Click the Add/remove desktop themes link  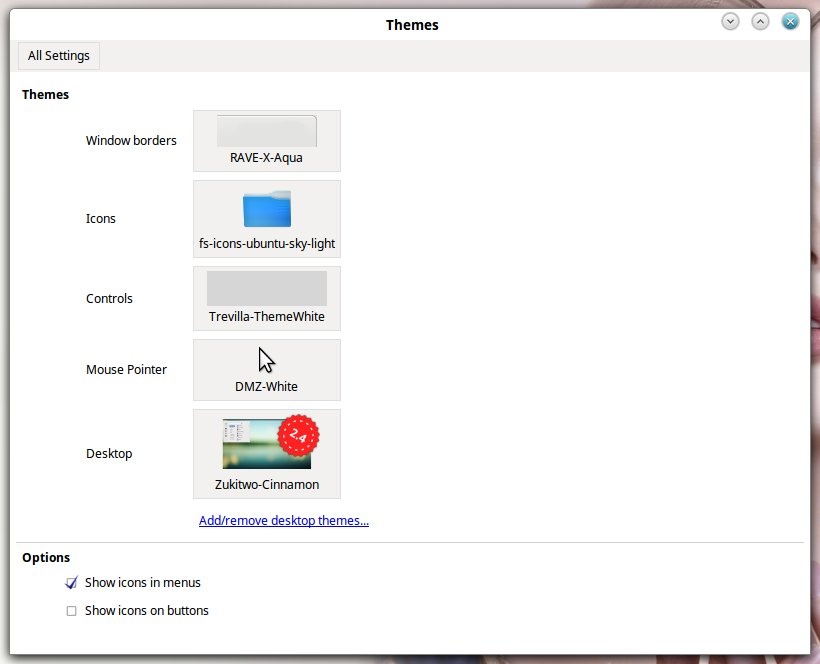pos(284,520)
